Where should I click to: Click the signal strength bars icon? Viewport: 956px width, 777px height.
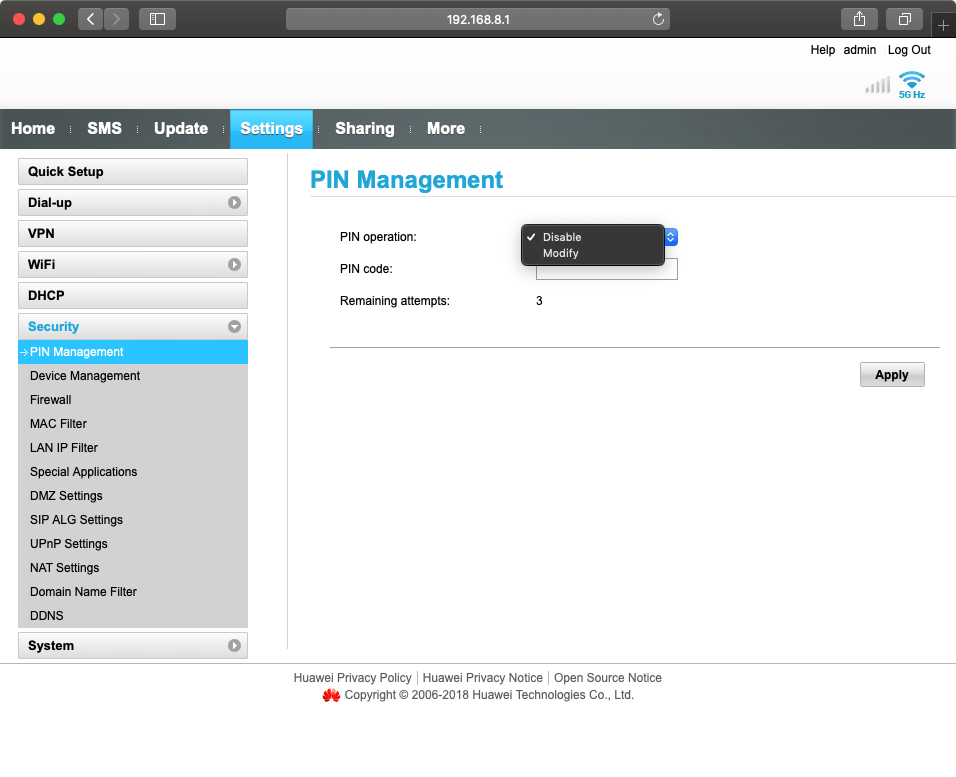pyautogui.click(x=877, y=86)
